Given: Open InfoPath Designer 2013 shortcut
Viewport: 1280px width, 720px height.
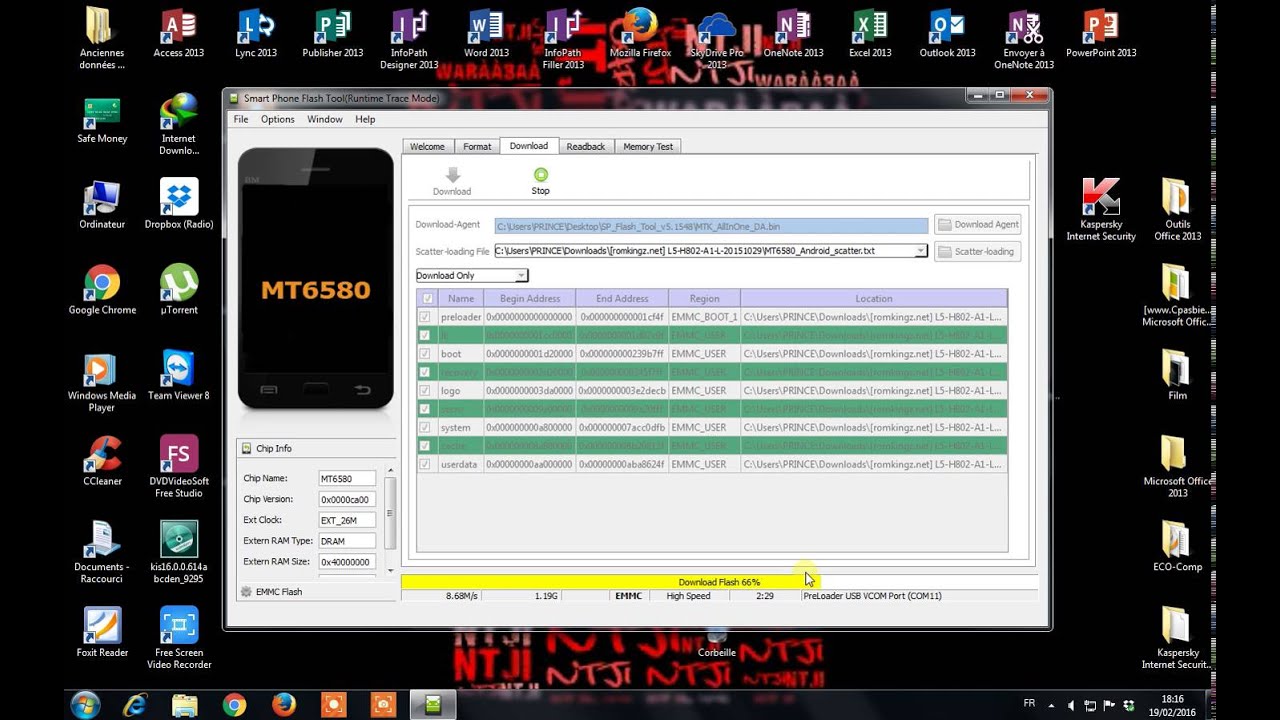Looking at the screenshot, I should click(409, 39).
